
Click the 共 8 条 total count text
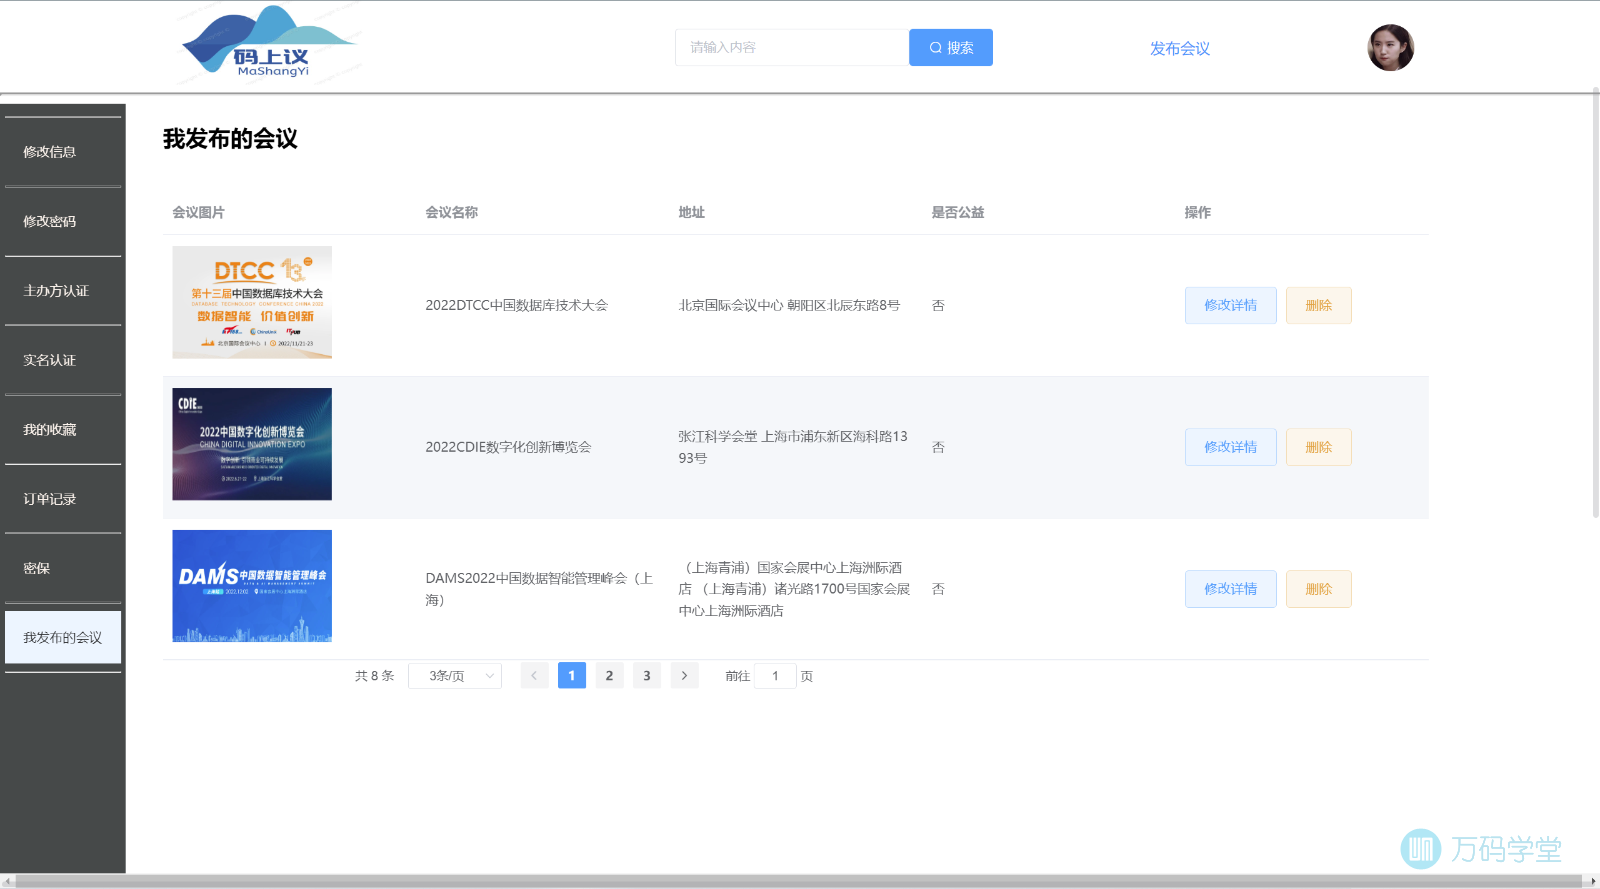click(375, 676)
